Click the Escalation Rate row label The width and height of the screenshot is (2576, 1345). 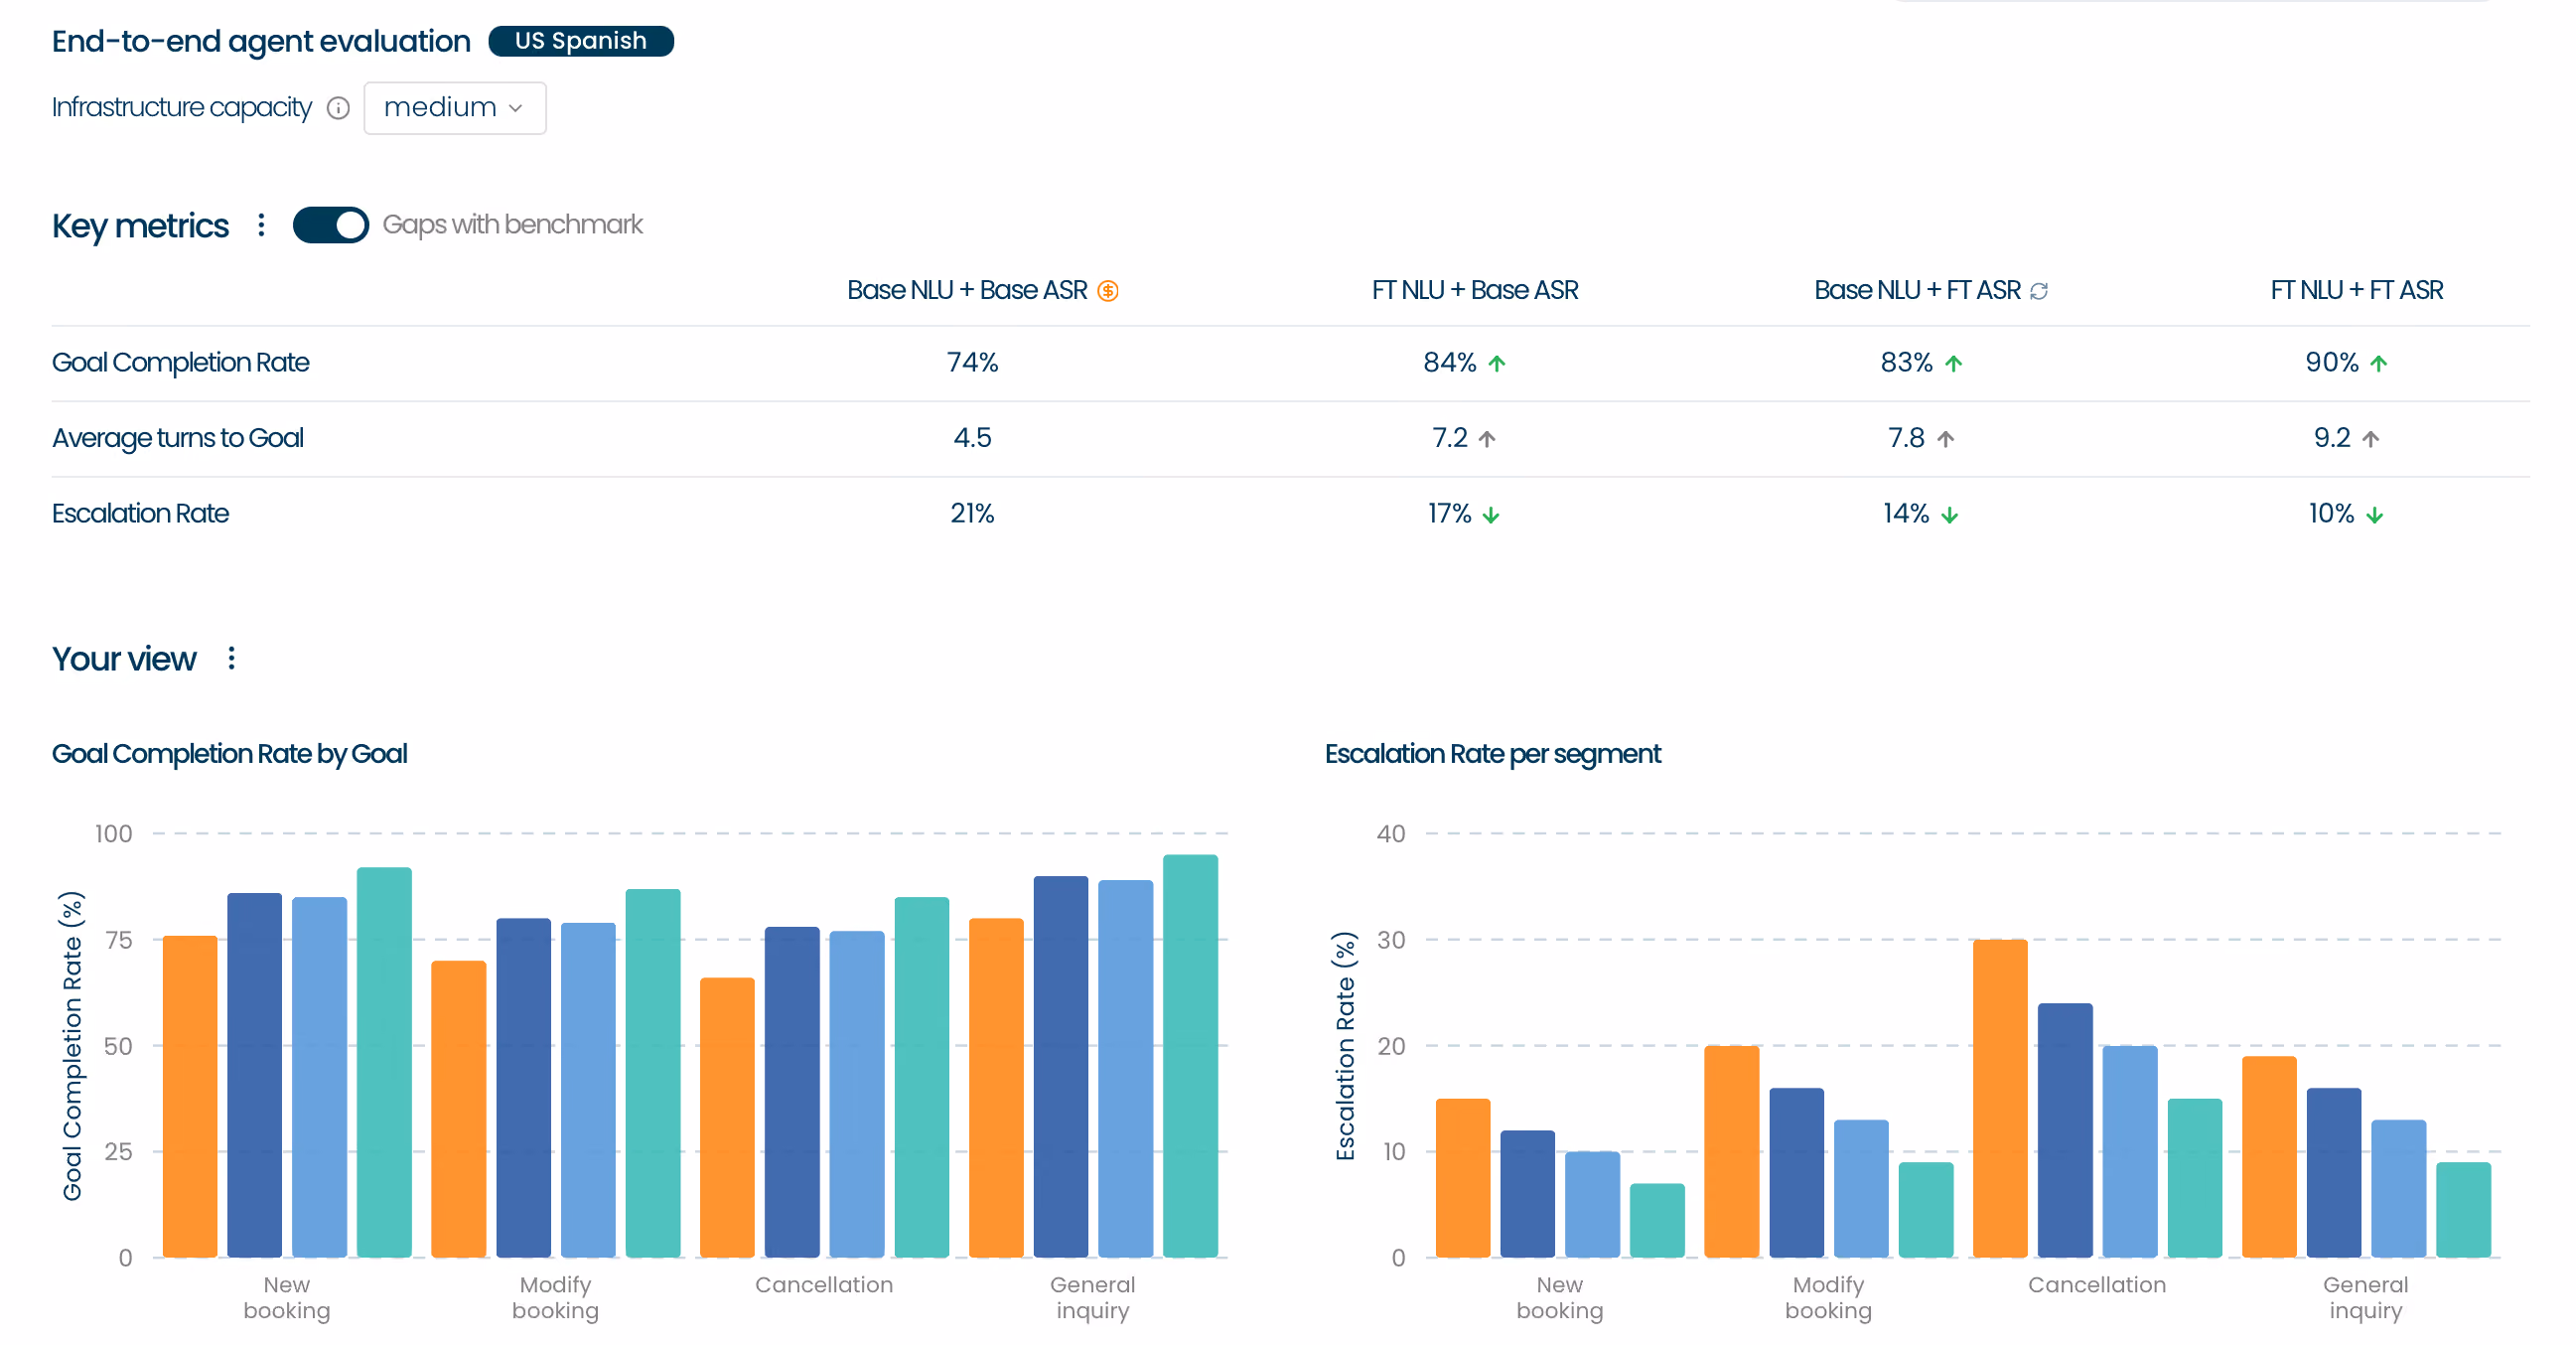click(x=140, y=513)
